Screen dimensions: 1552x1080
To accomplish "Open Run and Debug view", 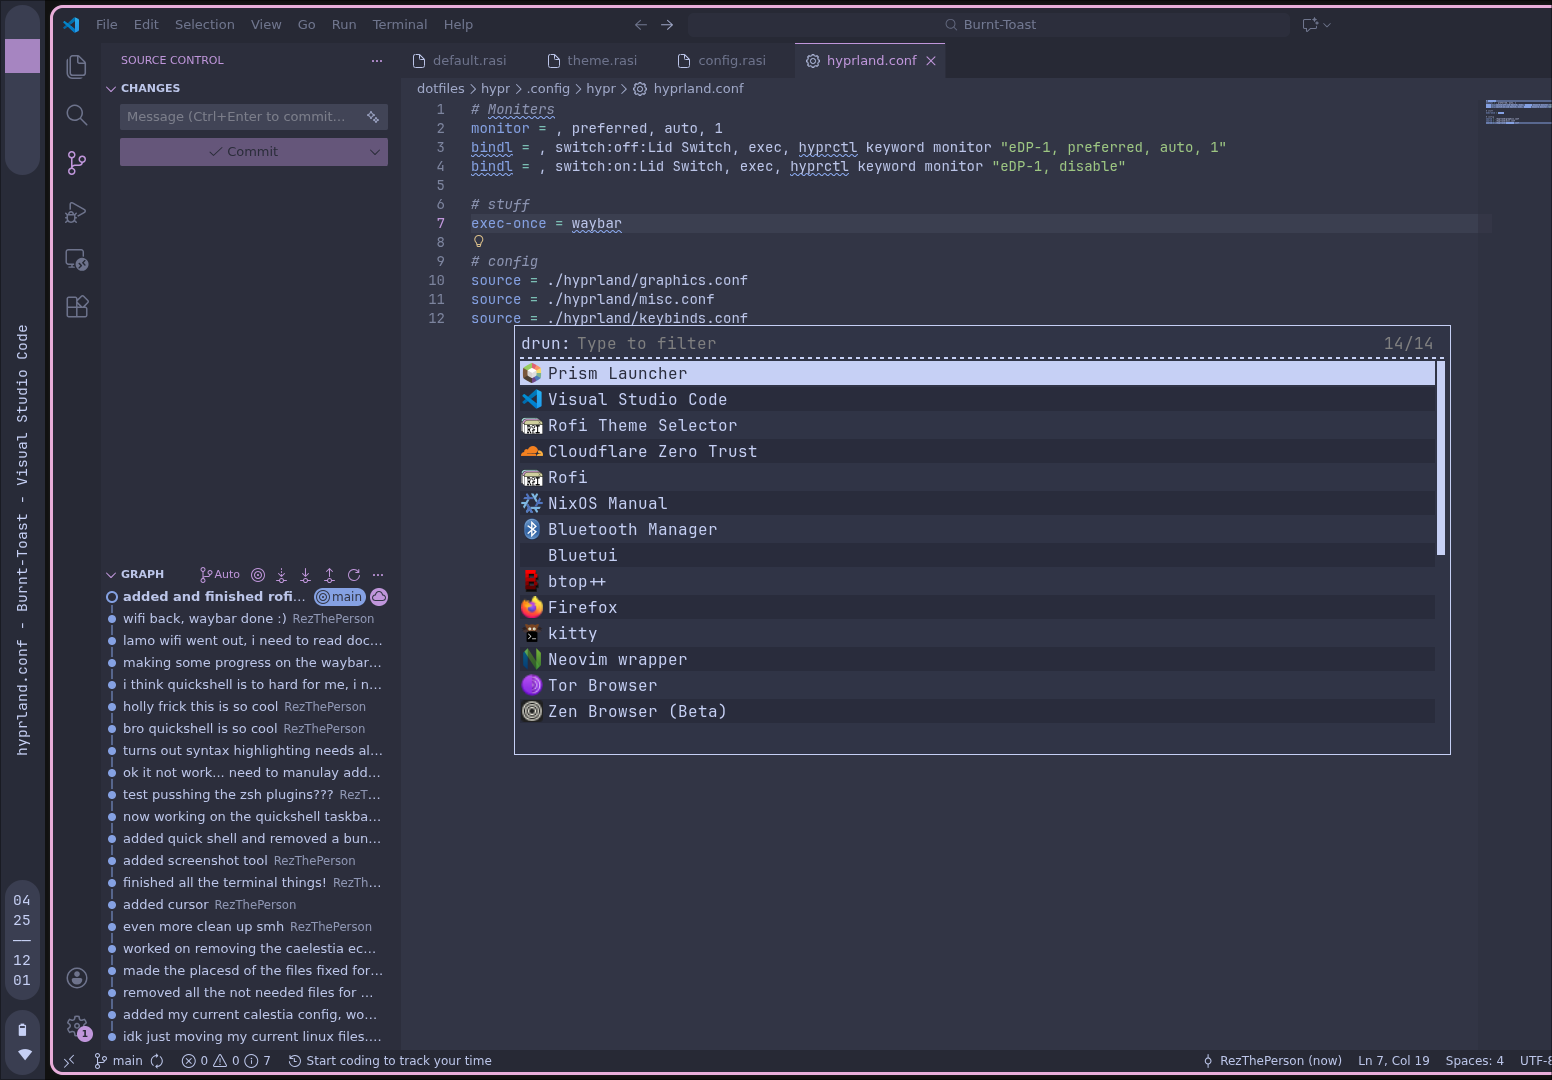I will tap(77, 212).
